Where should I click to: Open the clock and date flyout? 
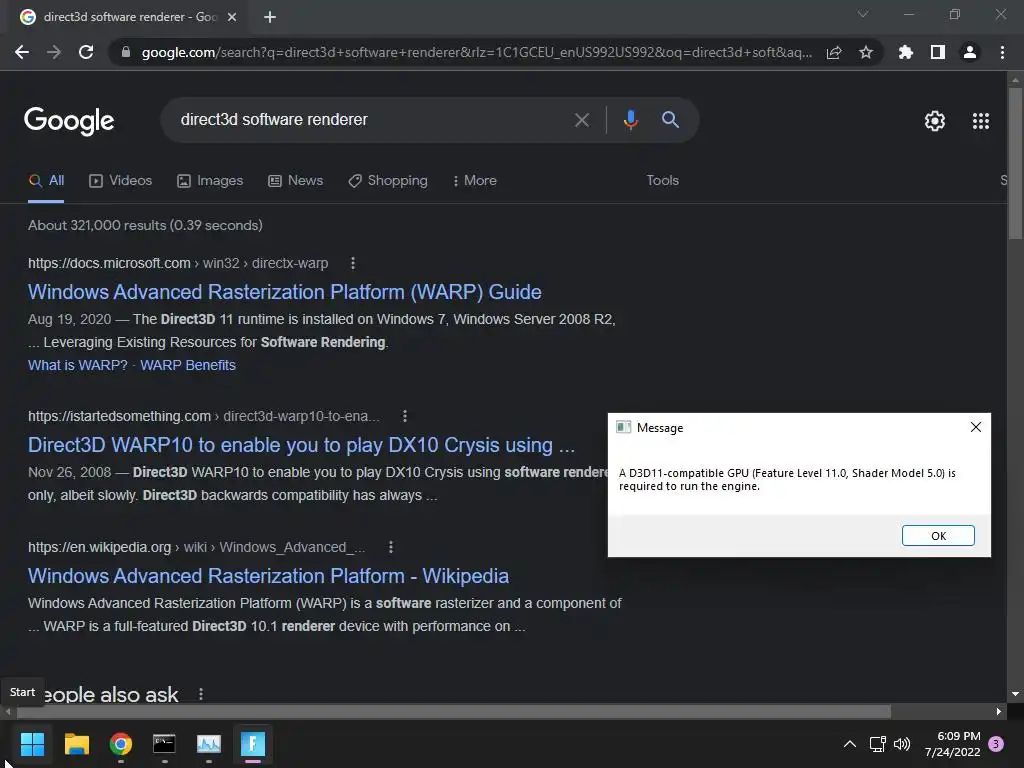pyautogui.click(x=952, y=744)
